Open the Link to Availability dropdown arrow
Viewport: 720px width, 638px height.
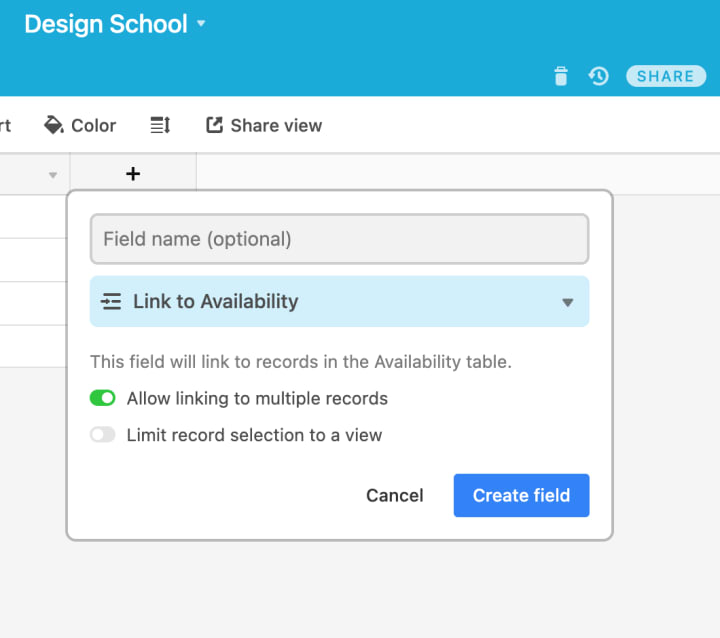point(567,302)
